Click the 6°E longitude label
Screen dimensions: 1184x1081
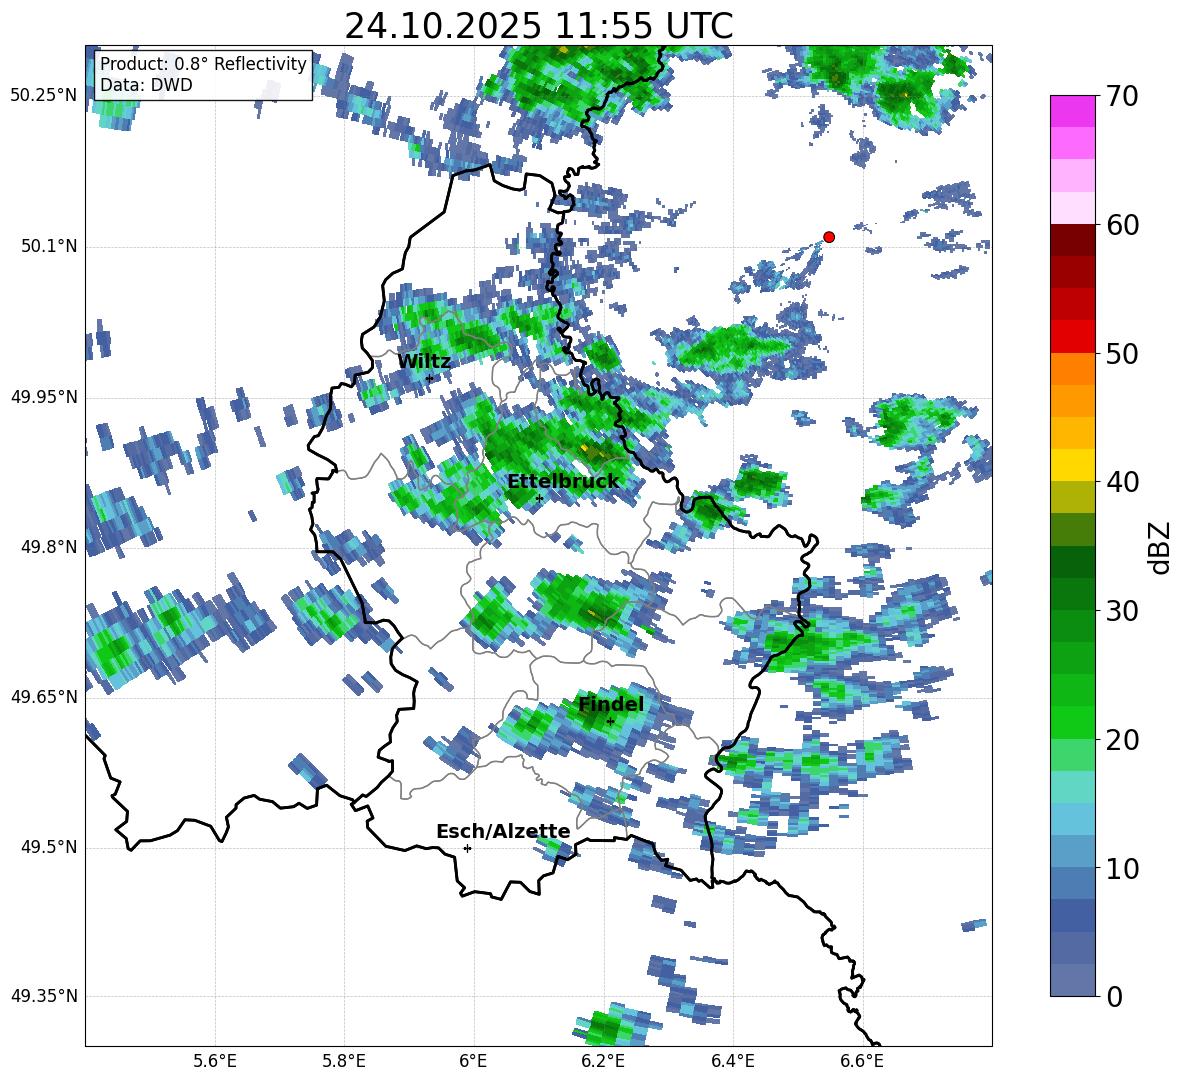pos(473,1062)
